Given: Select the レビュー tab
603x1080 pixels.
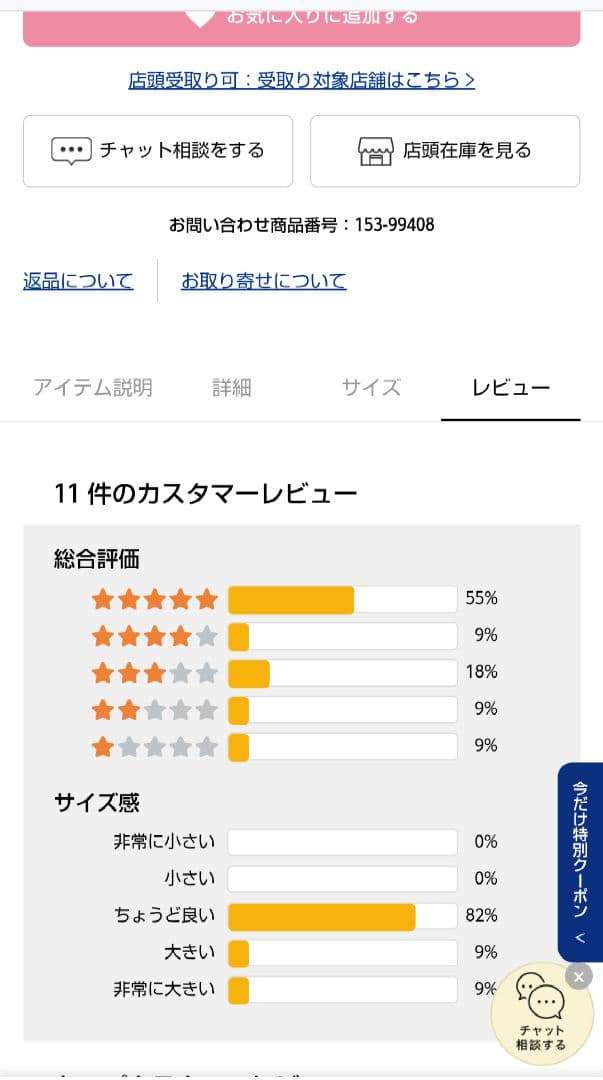Looking at the screenshot, I should pyautogui.click(x=510, y=388).
